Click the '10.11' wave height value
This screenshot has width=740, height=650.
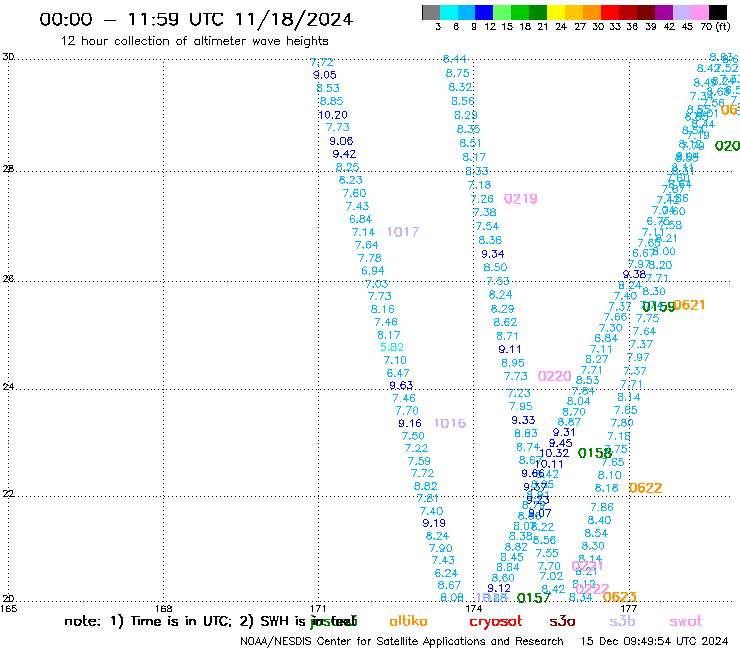coord(549,464)
